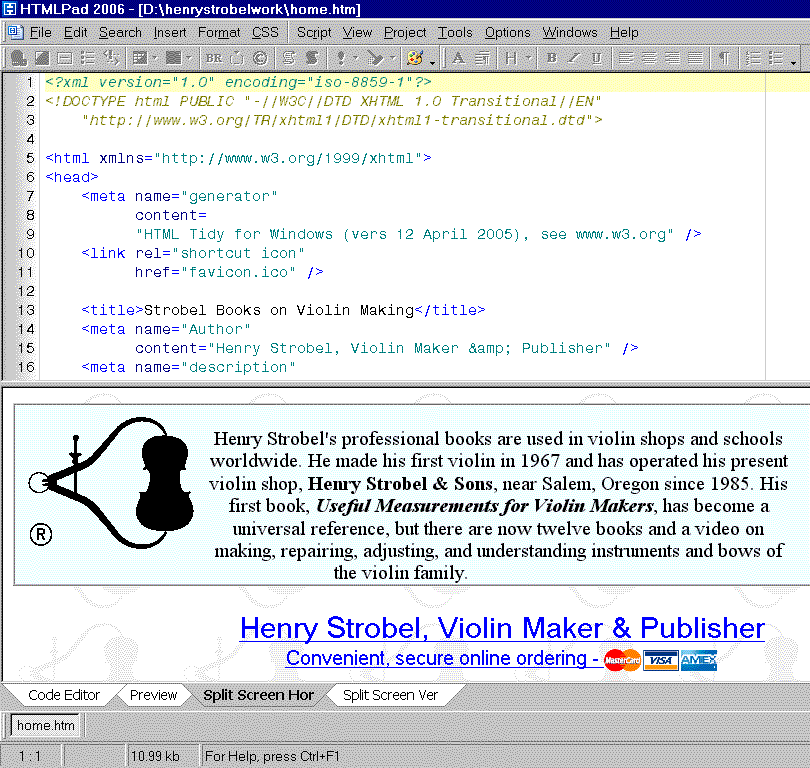
Task: Open the Insert menu
Action: 170,33
